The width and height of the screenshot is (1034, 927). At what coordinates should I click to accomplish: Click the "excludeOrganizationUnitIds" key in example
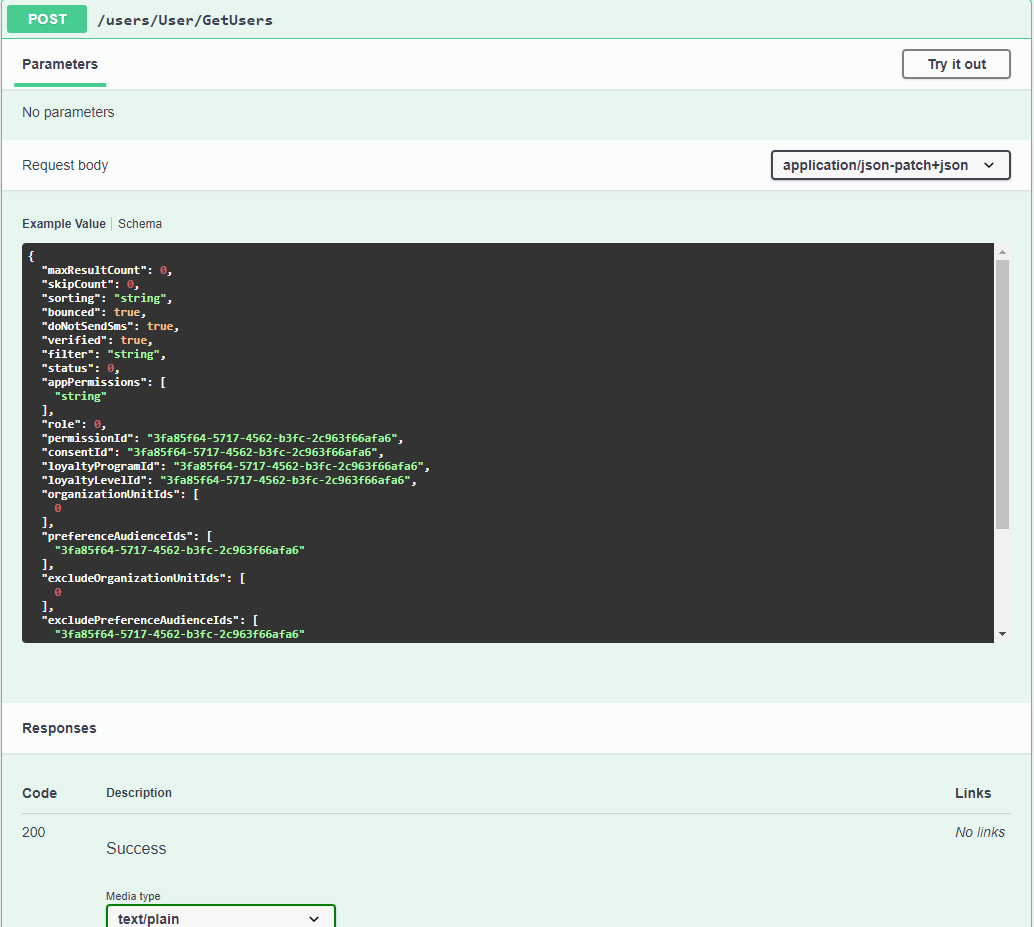tap(134, 578)
